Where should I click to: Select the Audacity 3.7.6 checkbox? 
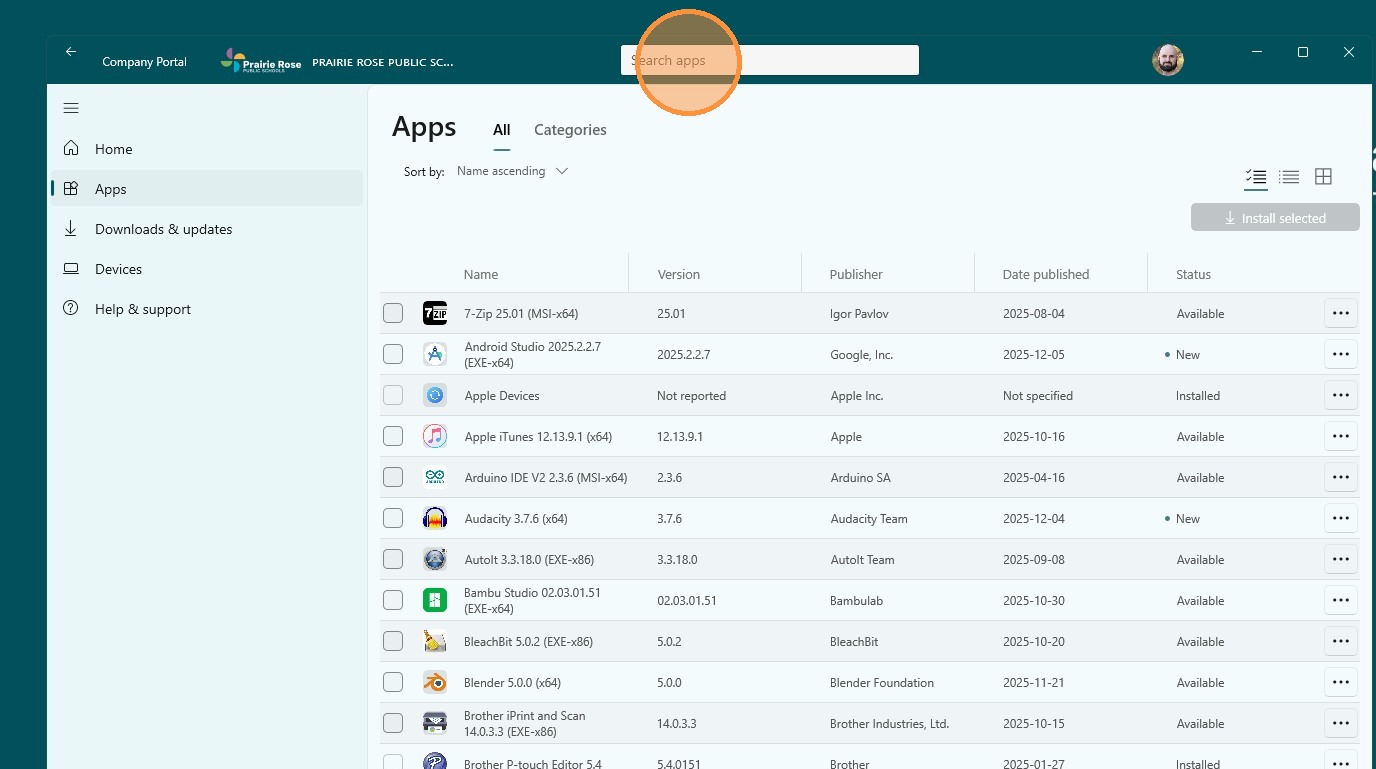pos(393,519)
